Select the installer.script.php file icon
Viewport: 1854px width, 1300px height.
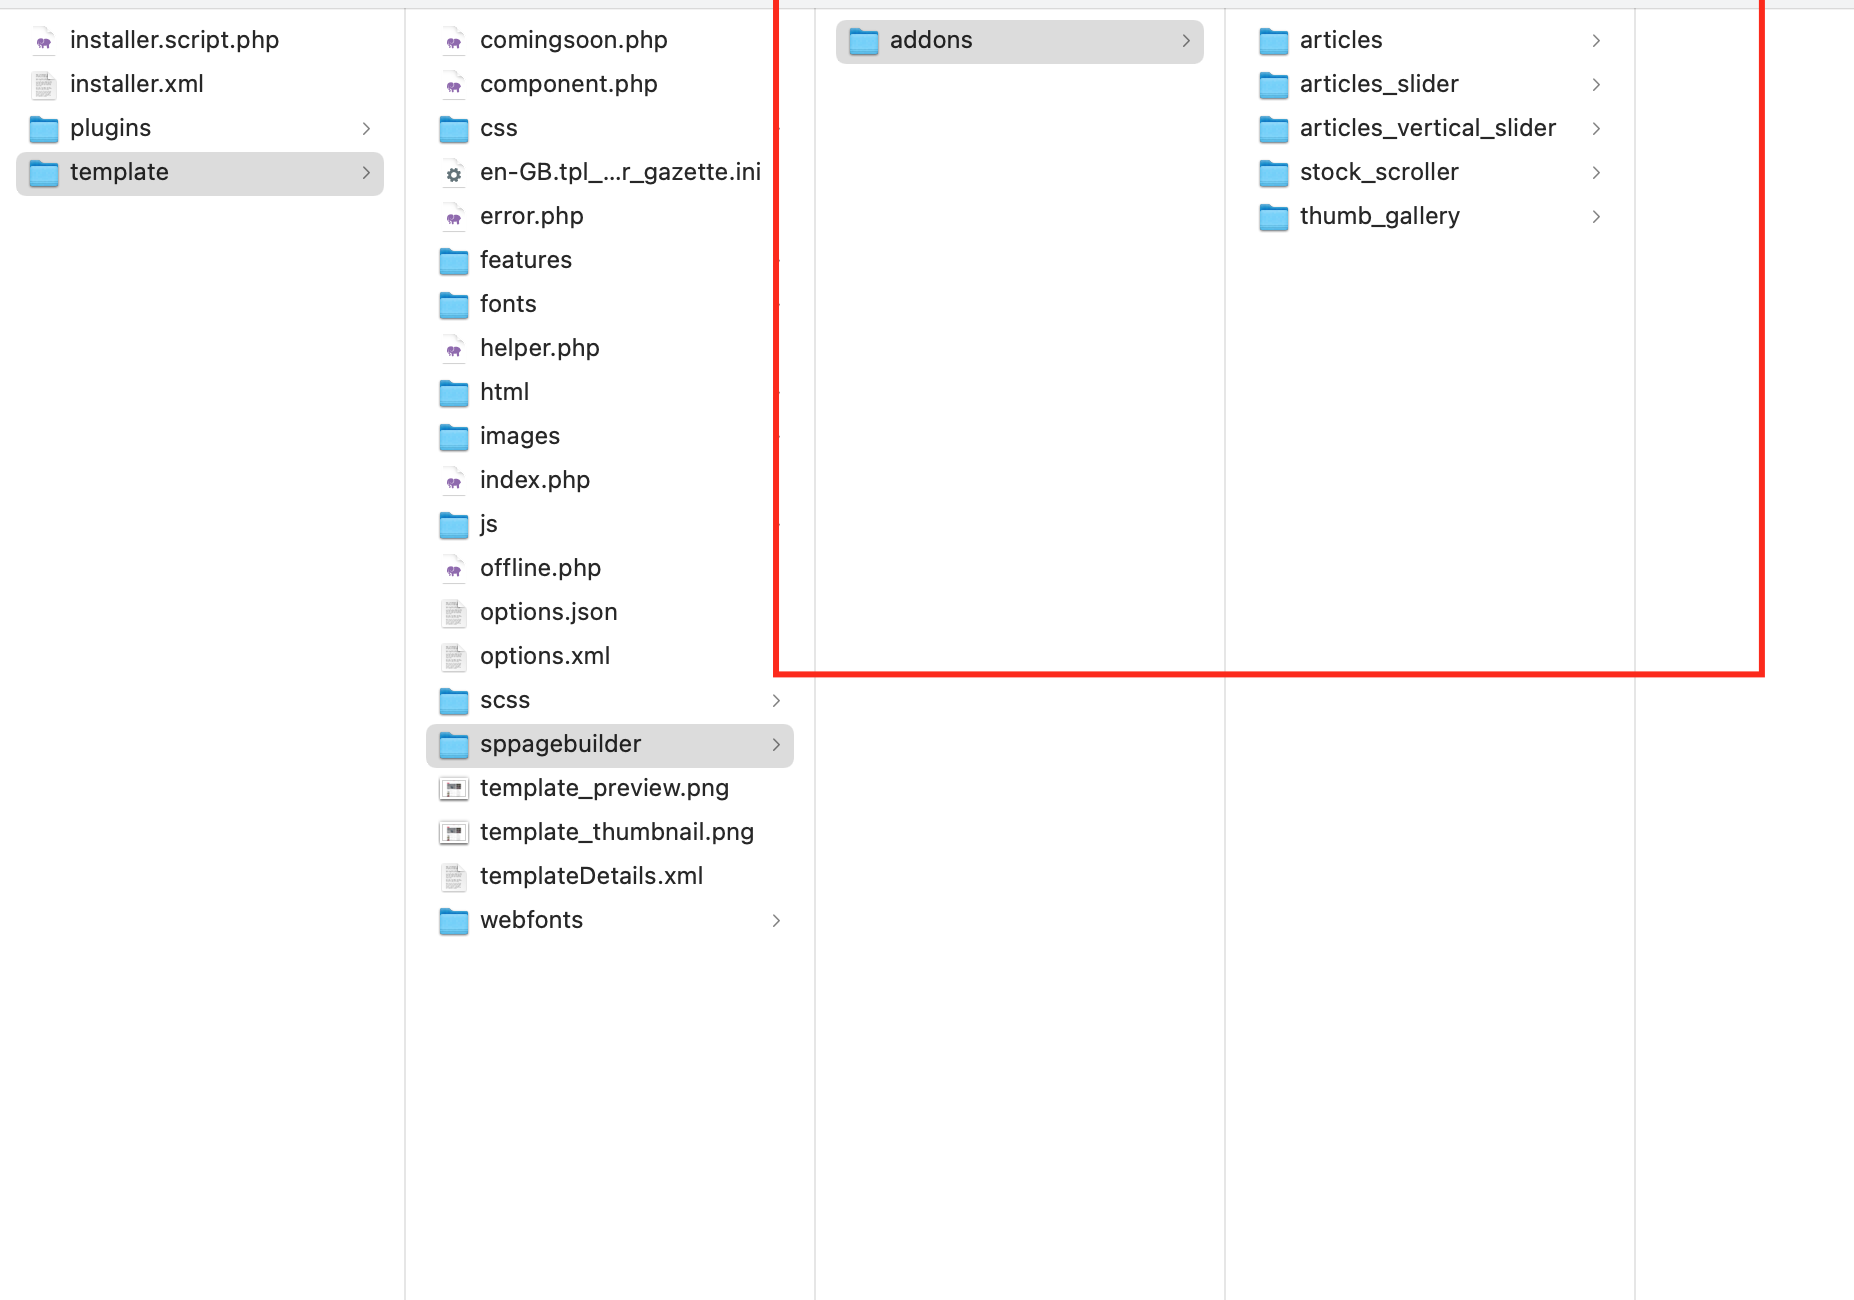[43, 40]
